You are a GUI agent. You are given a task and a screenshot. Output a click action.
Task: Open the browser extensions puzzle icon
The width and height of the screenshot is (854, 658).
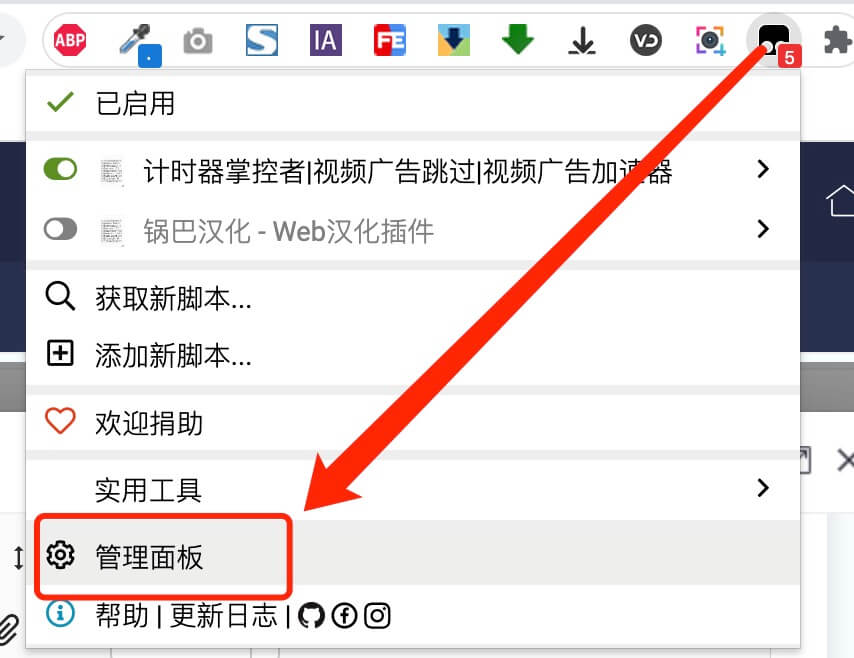point(838,40)
